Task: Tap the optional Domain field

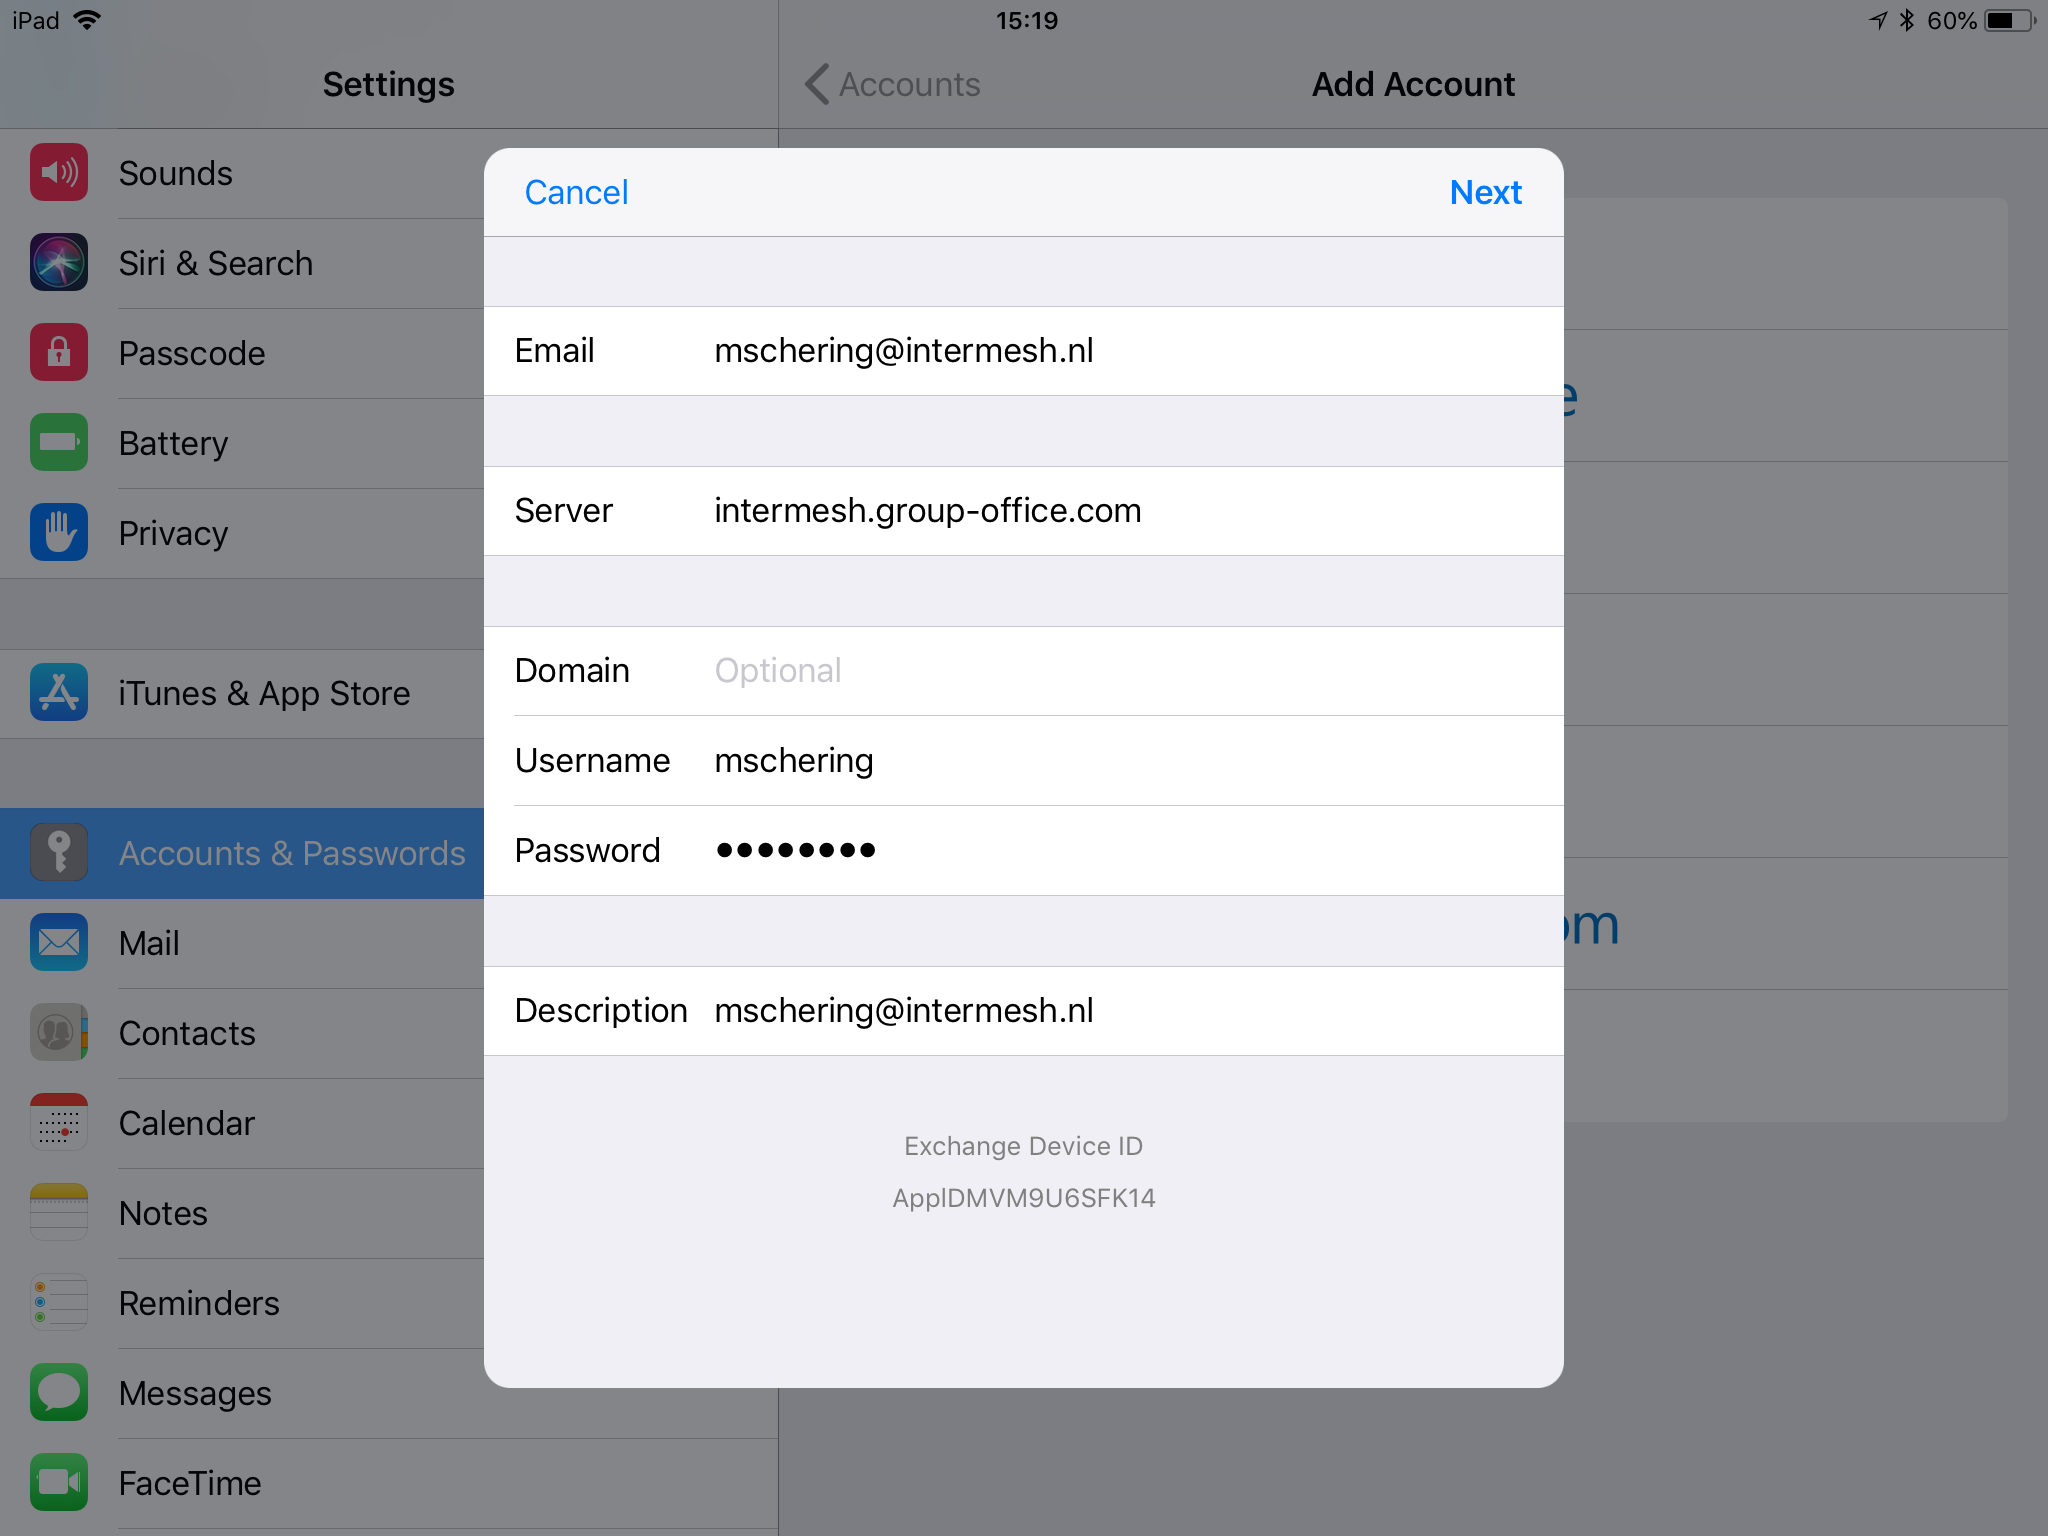Action: pos(1024,671)
